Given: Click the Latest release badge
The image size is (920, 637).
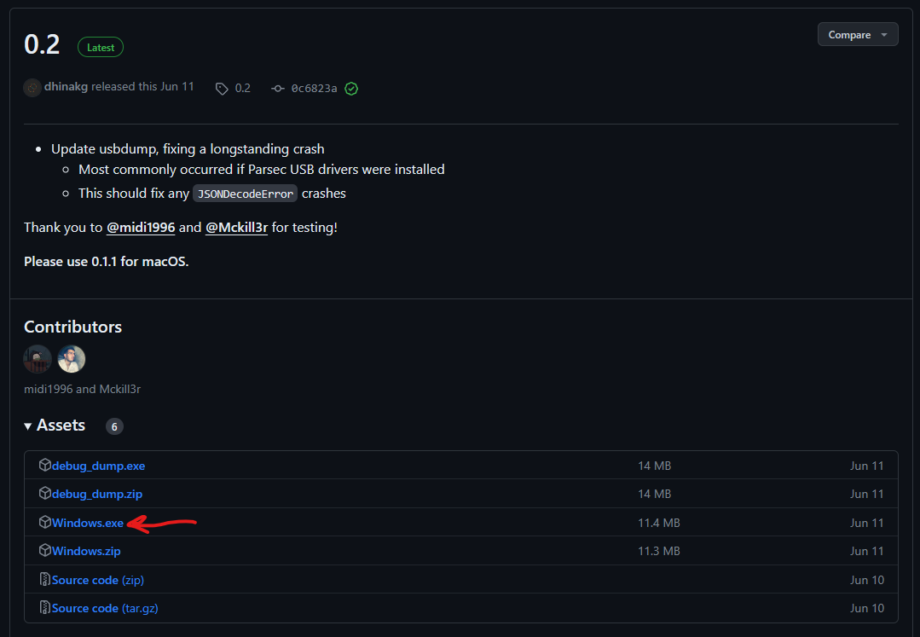Looking at the screenshot, I should click(100, 47).
